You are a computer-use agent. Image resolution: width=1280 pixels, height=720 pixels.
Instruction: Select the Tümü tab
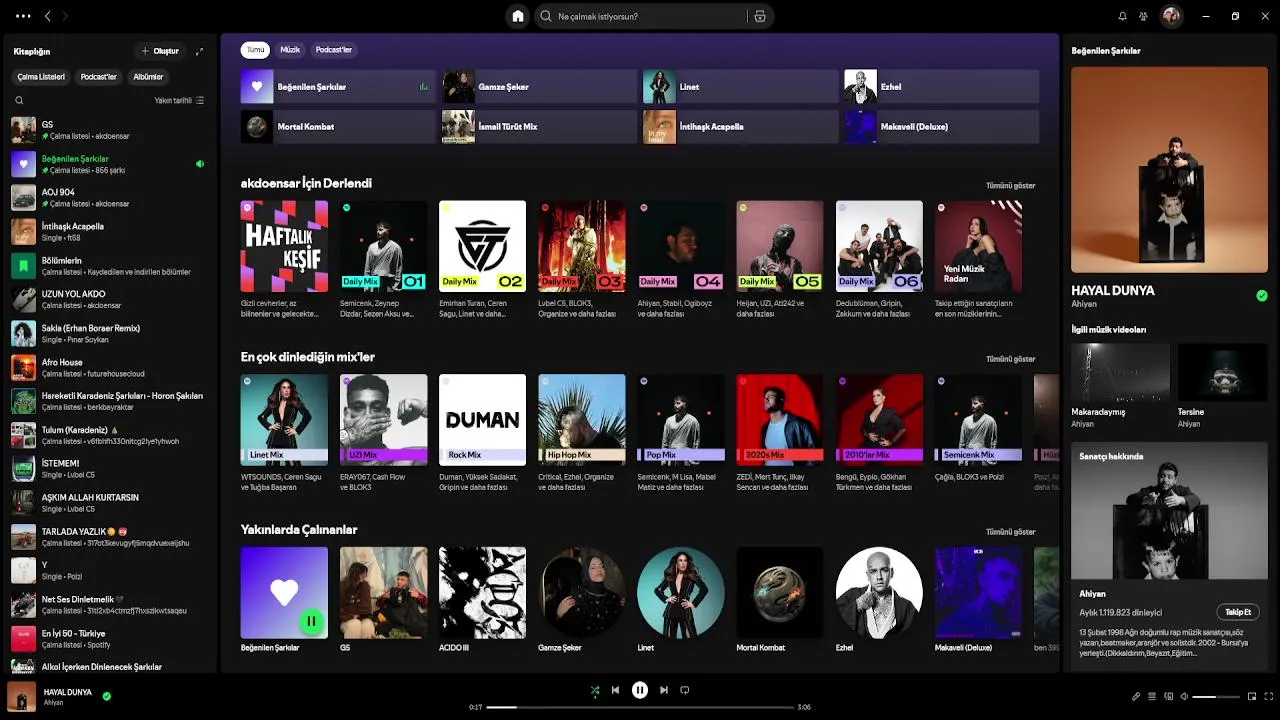pyautogui.click(x=256, y=49)
